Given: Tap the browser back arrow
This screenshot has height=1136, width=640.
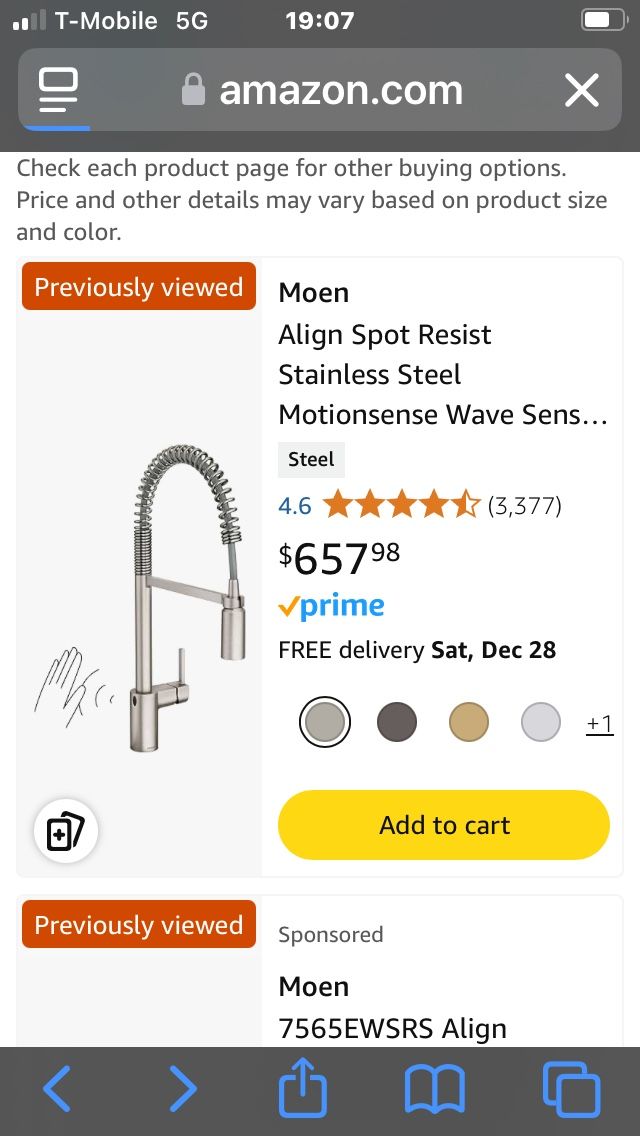Looking at the screenshot, I should 57,1089.
